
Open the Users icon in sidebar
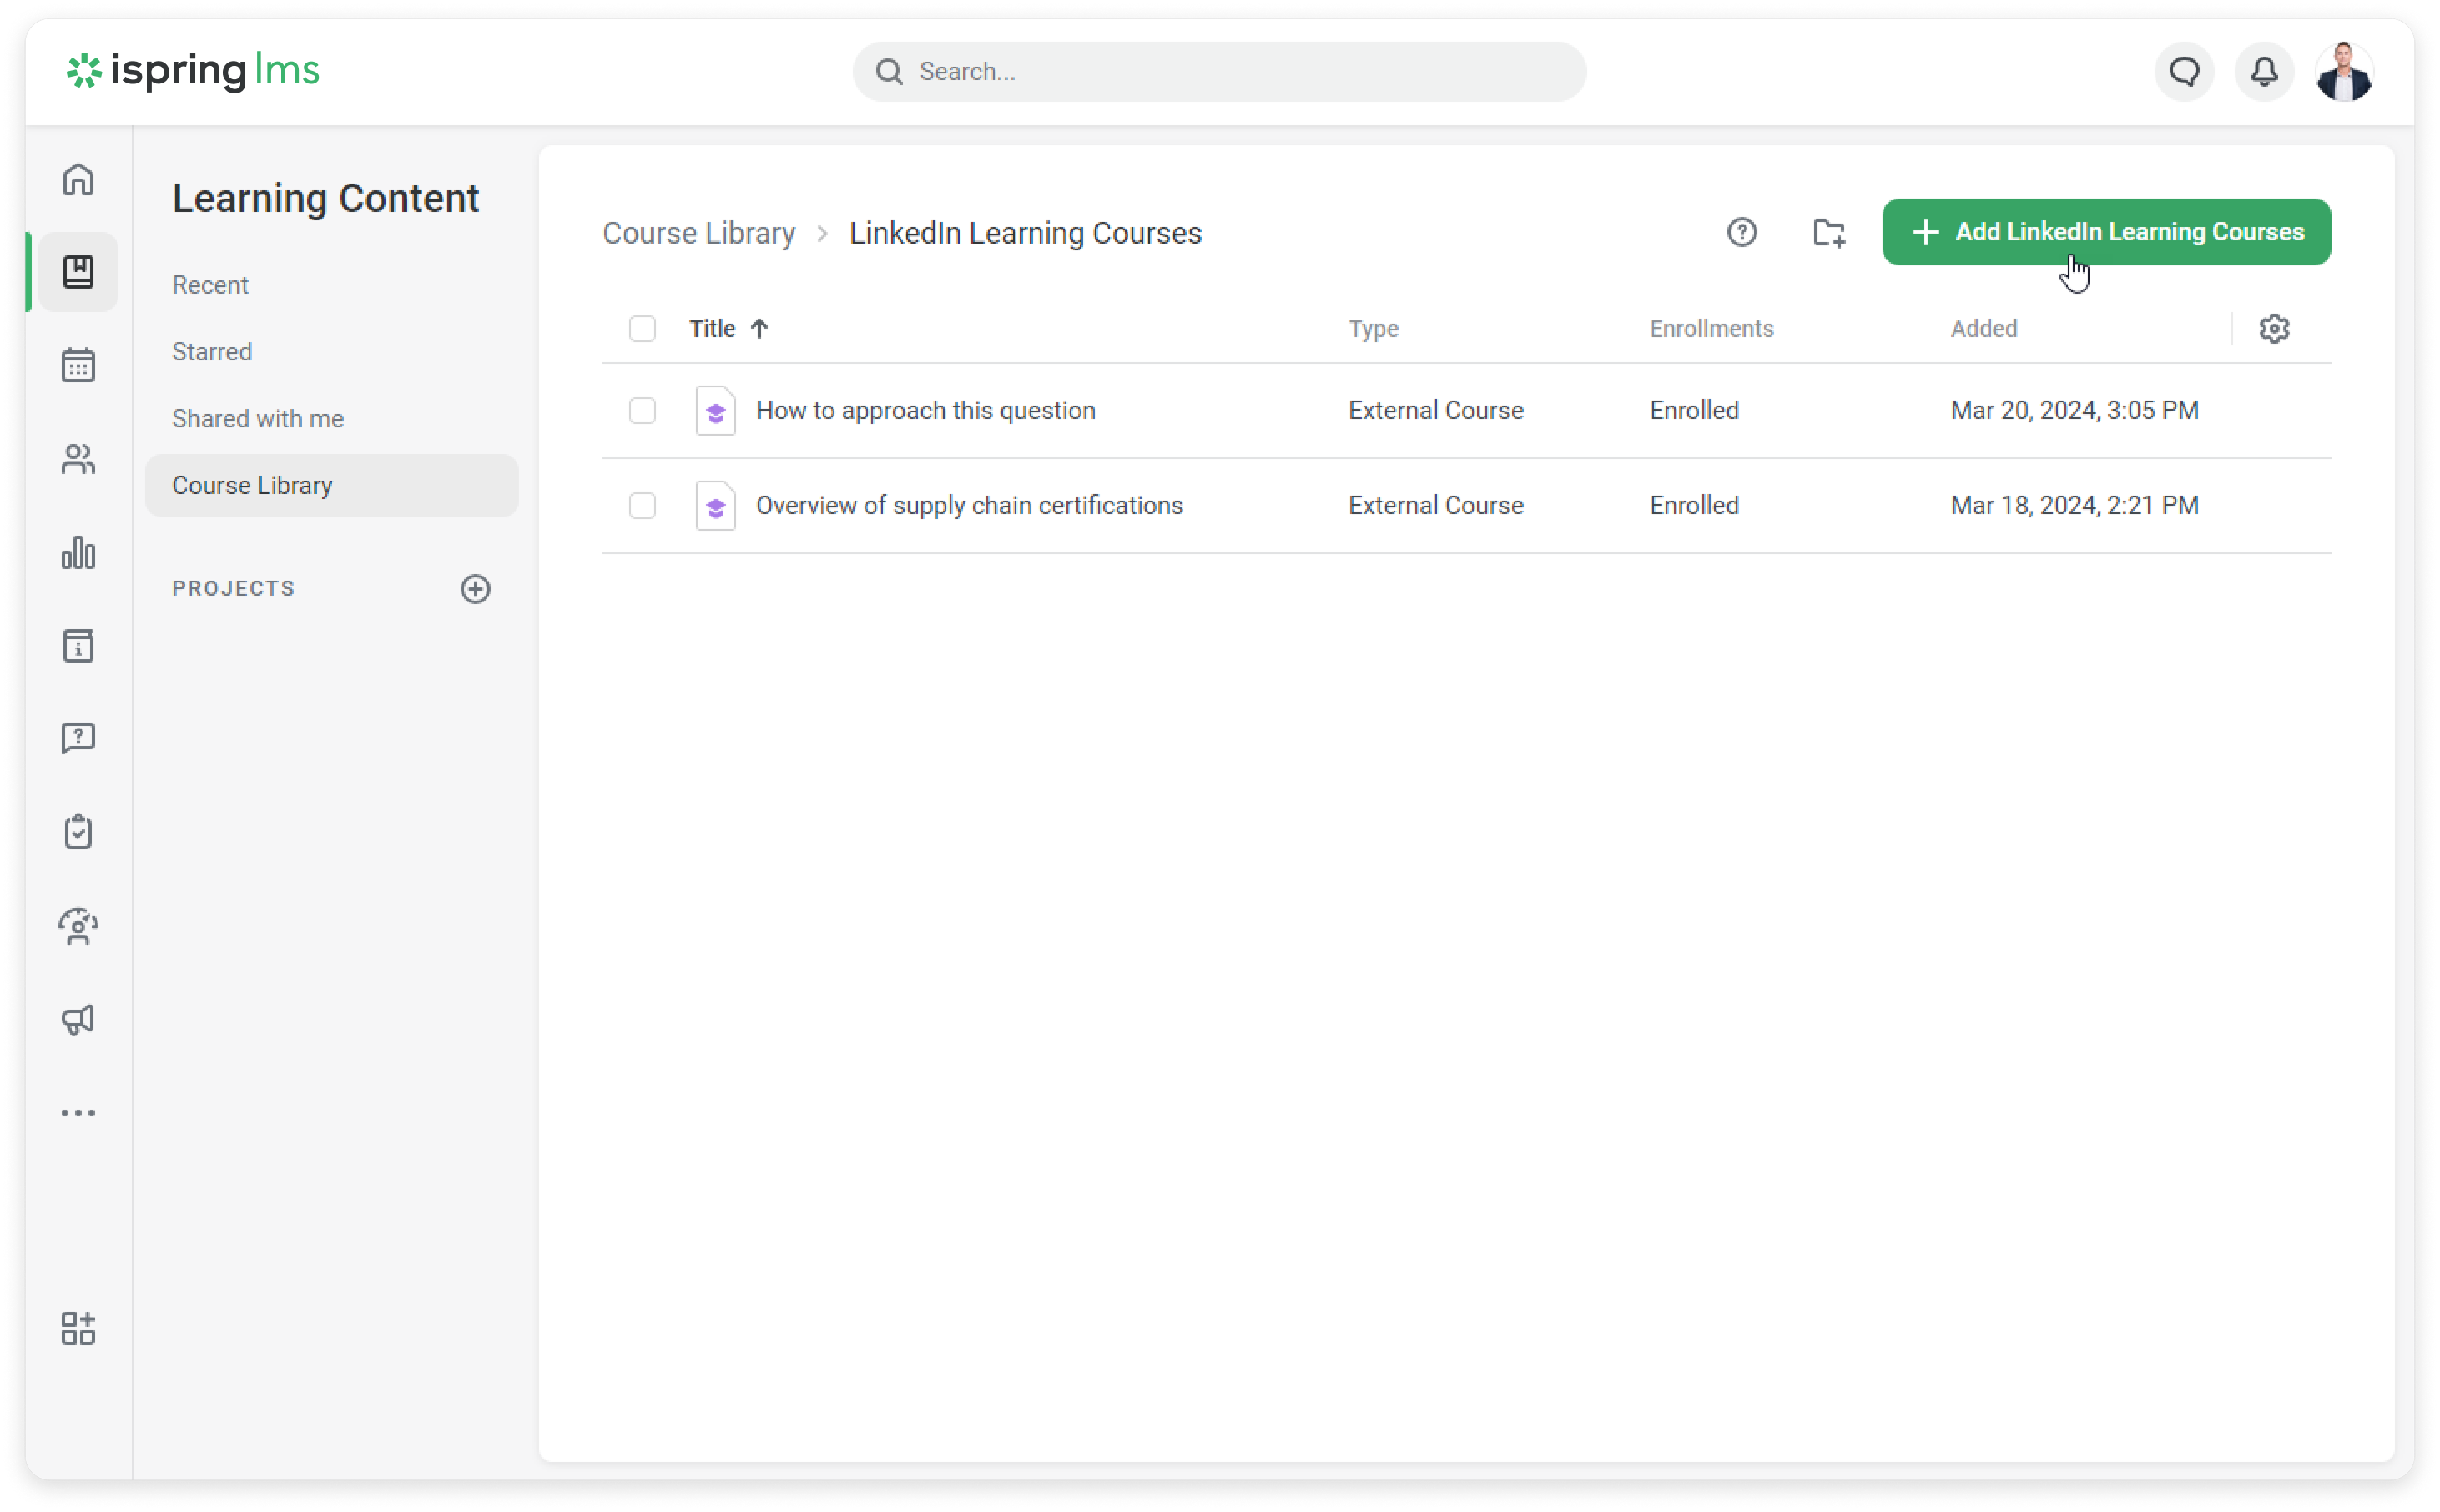78,459
